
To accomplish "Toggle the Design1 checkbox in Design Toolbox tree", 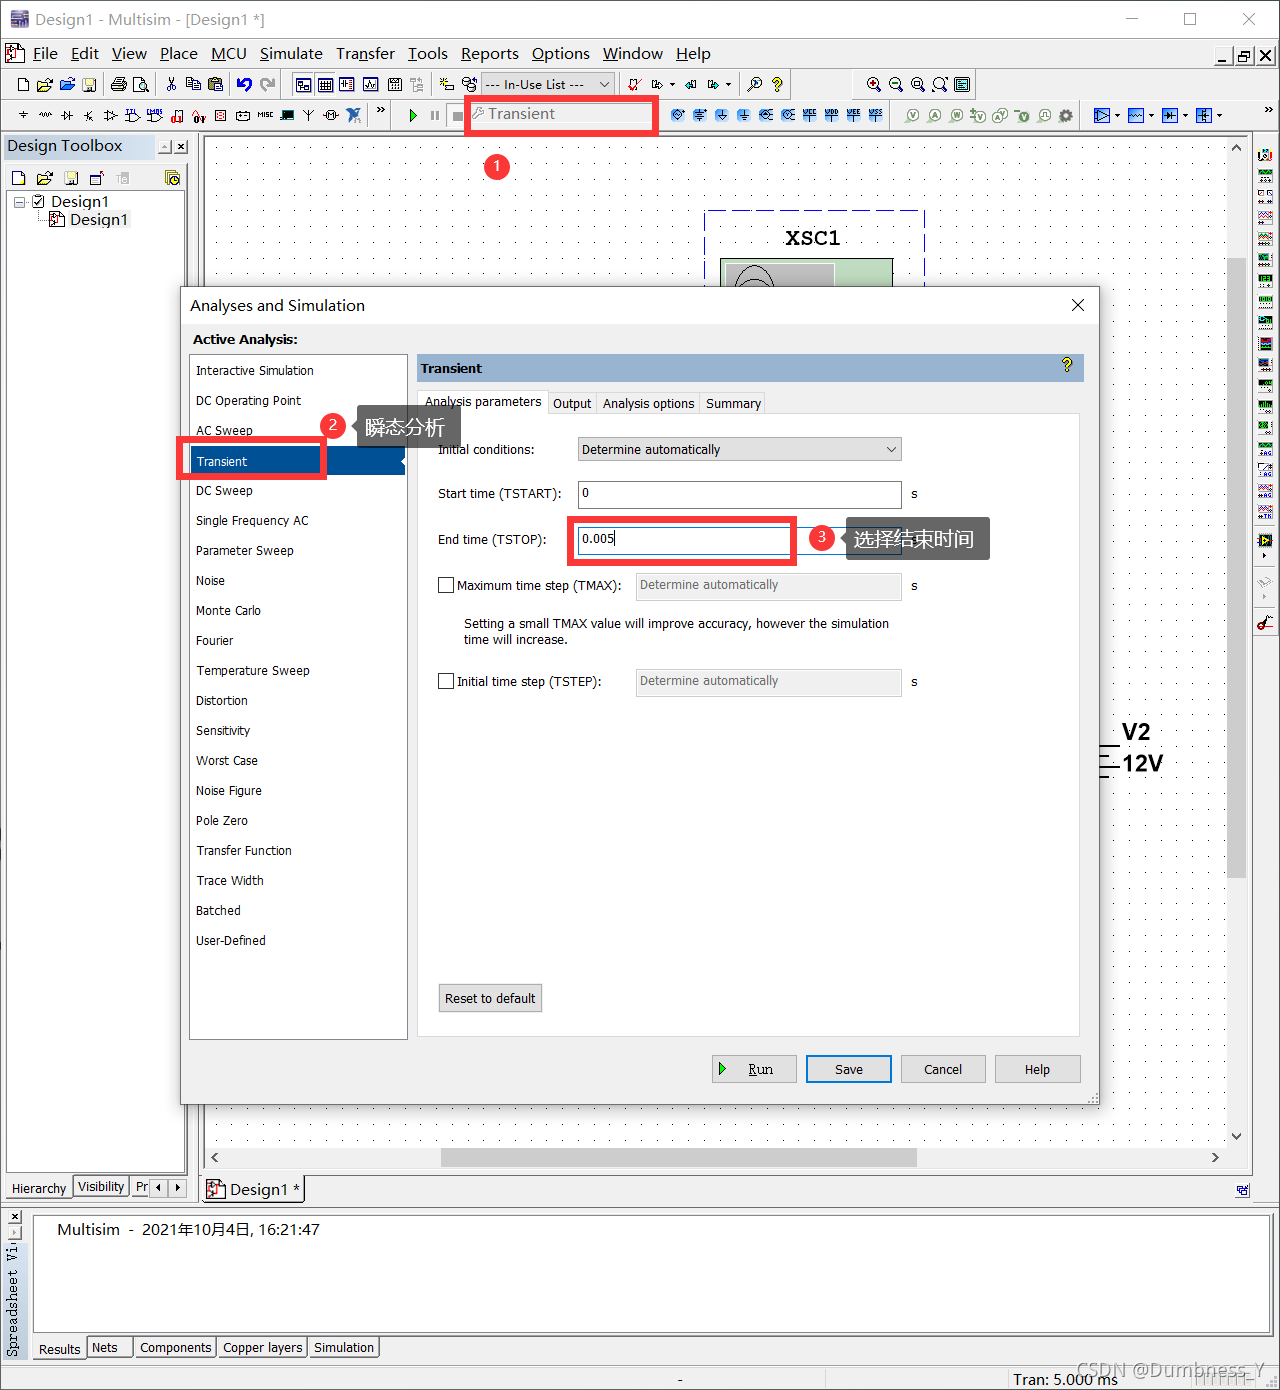I will tap(38, 201).
